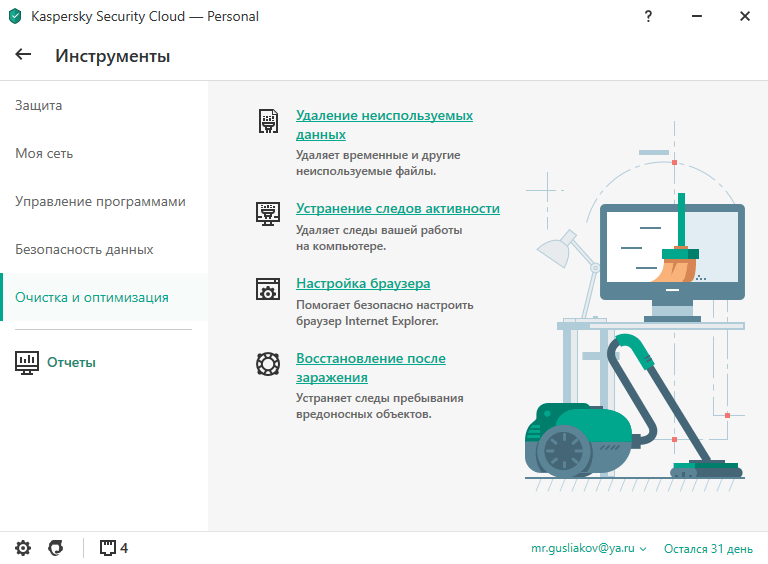Click the Отчеты chart icon

27,363
